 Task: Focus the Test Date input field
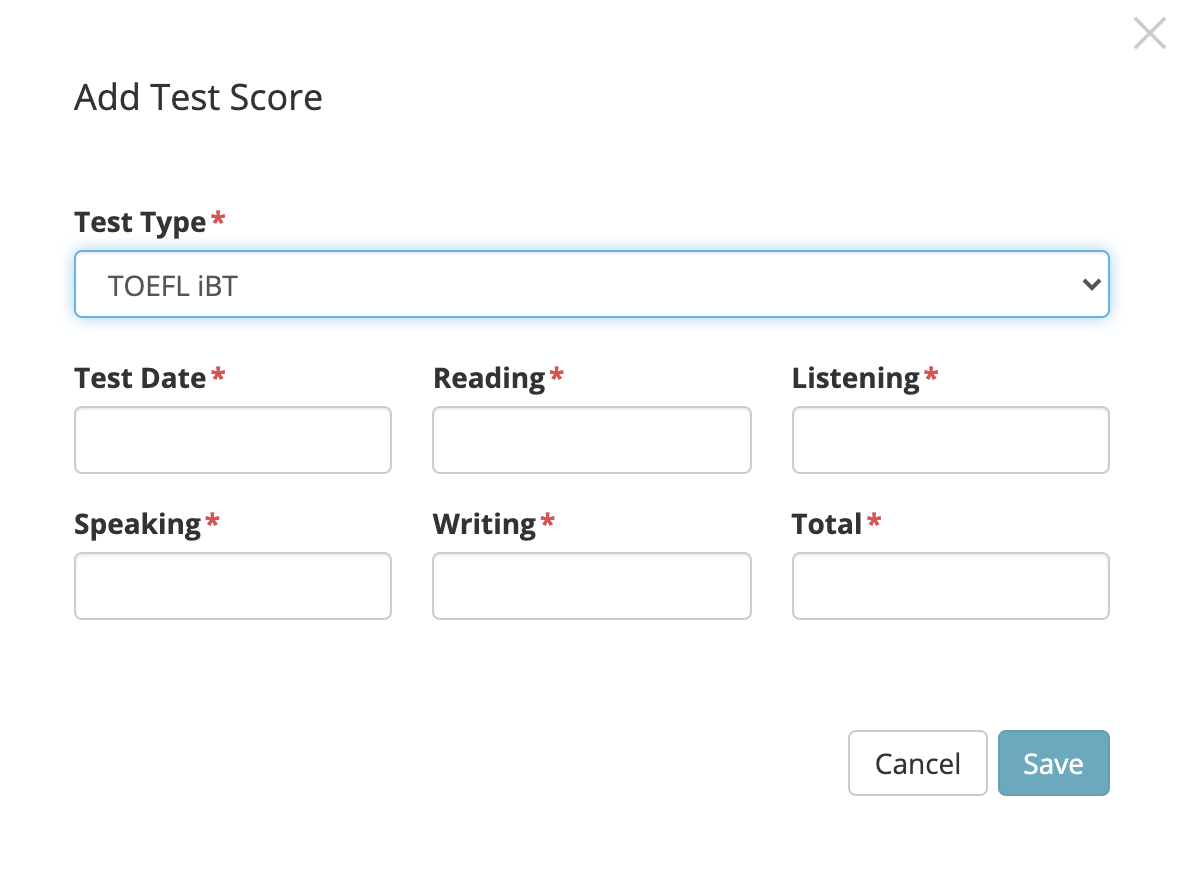click(233, 440)
